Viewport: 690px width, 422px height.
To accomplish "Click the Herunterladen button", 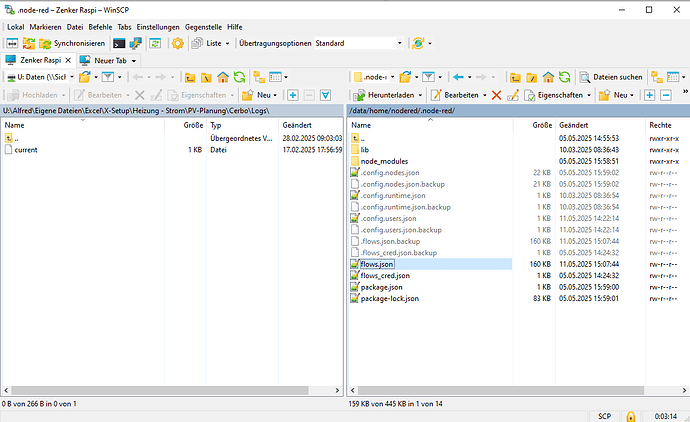I will pos(384,95).
